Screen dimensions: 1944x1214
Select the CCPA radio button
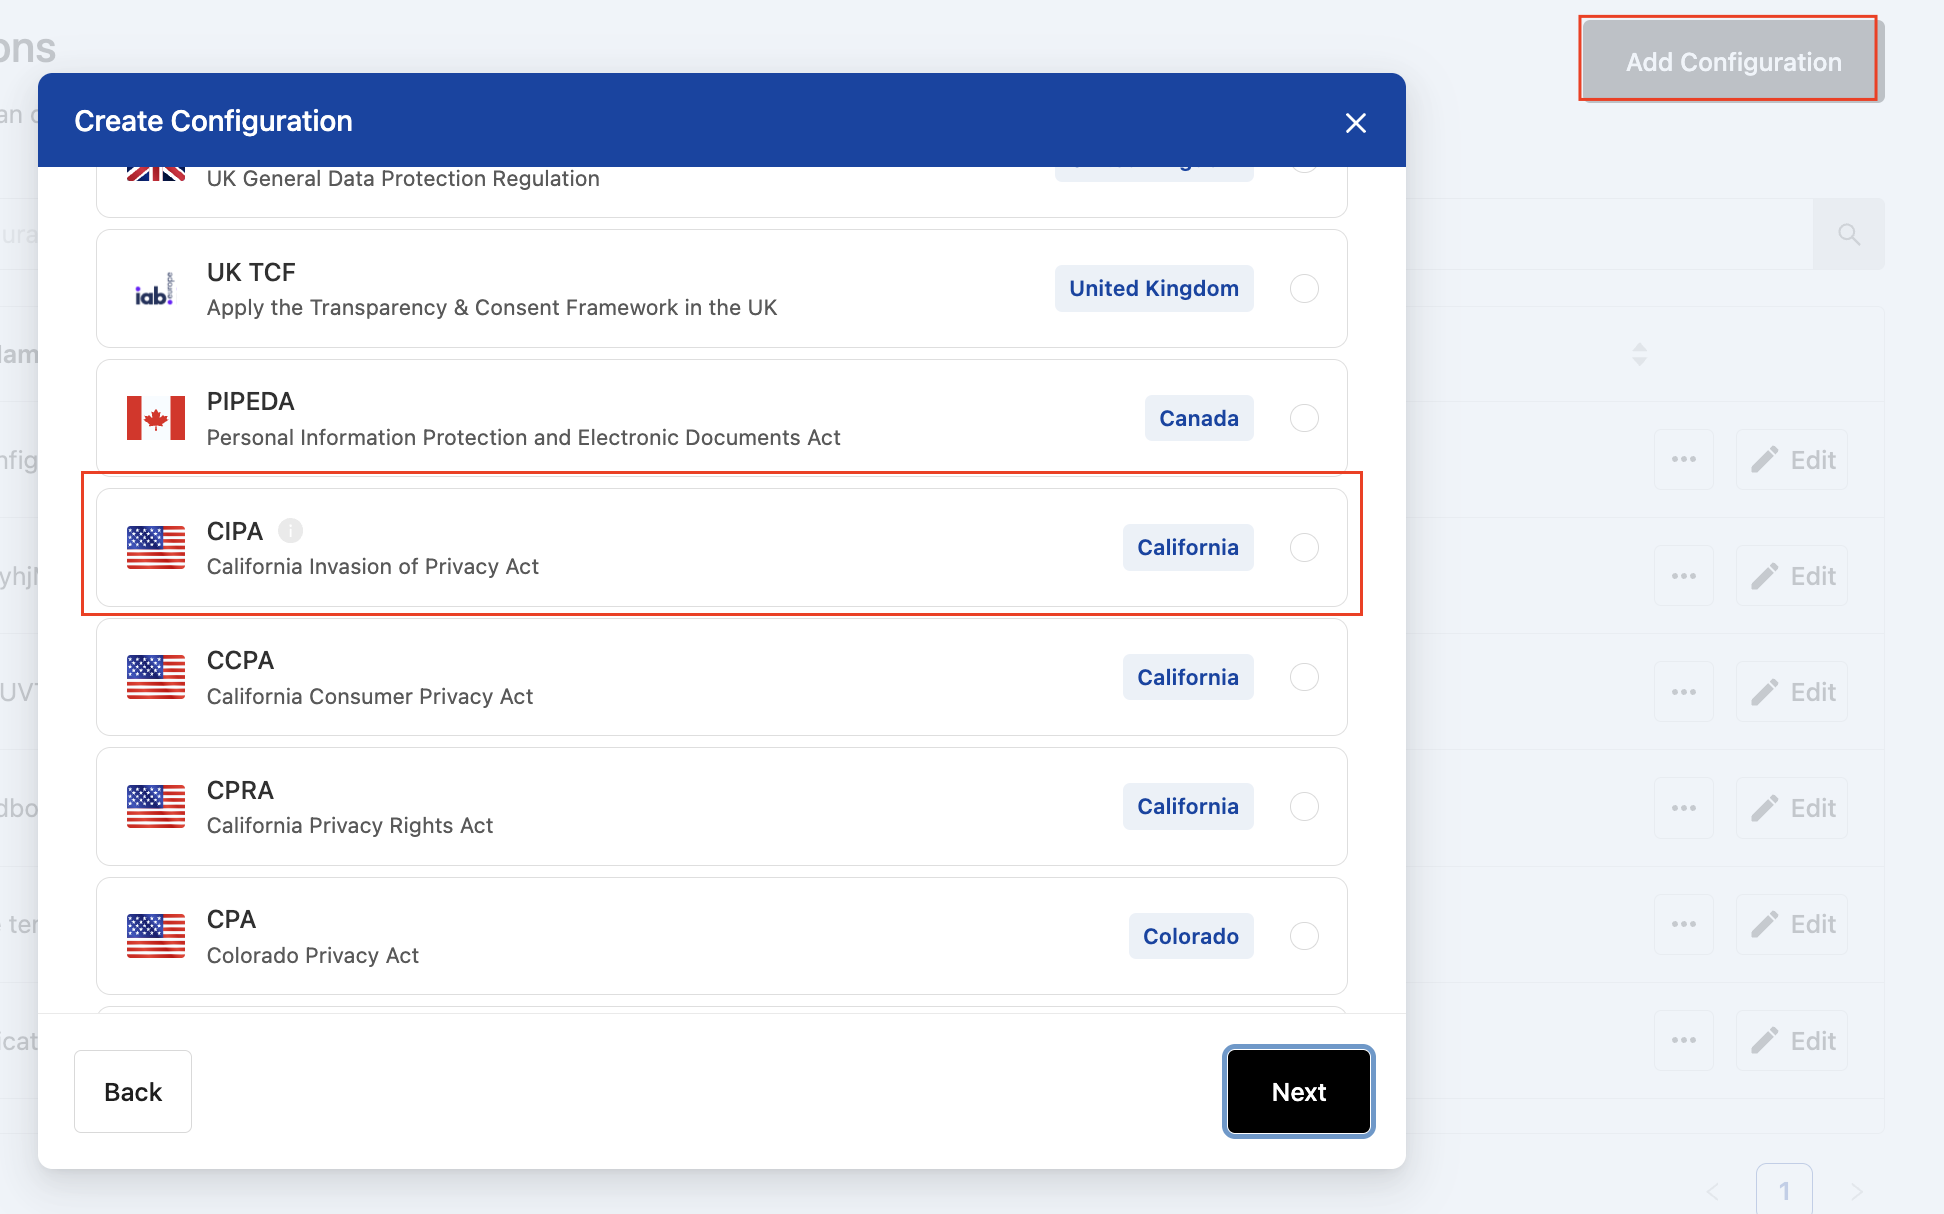[1304, 677]
